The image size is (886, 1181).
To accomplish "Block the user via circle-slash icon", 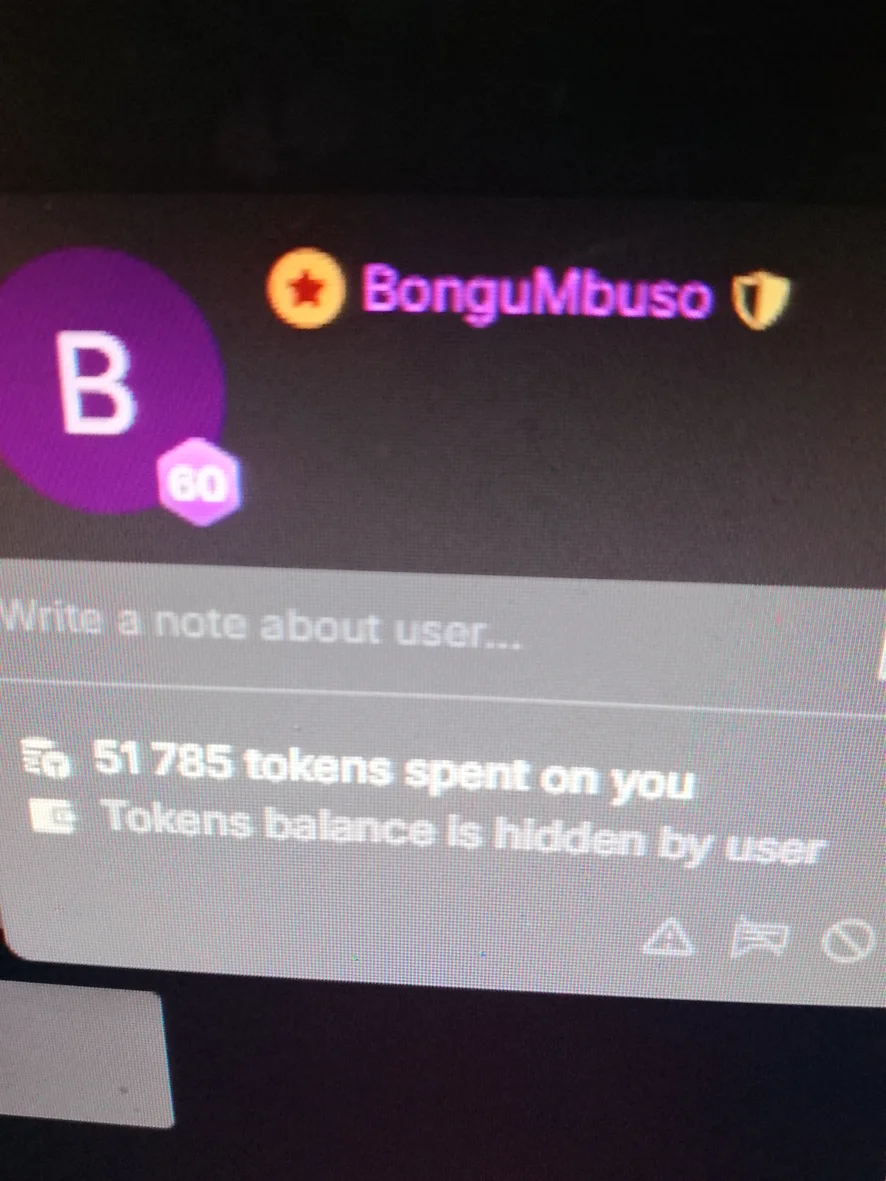I will click(x=848, y=940).
